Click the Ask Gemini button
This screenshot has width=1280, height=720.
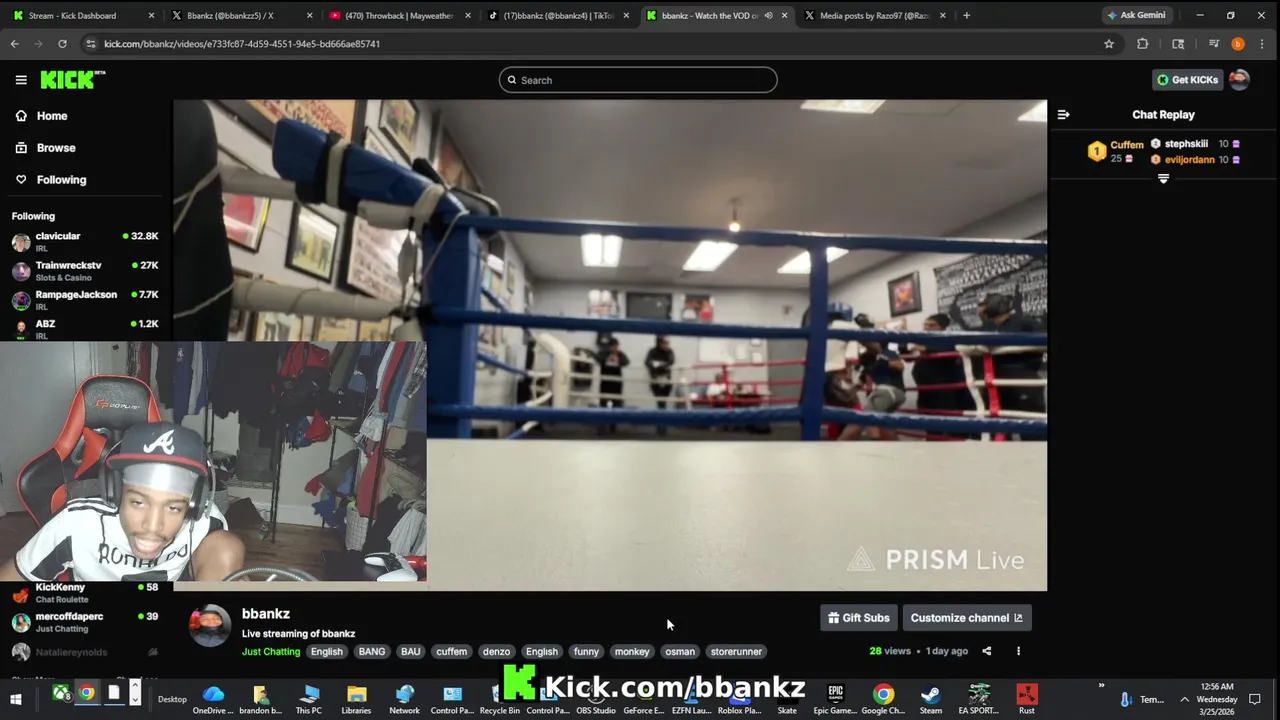coord(1135,16)
